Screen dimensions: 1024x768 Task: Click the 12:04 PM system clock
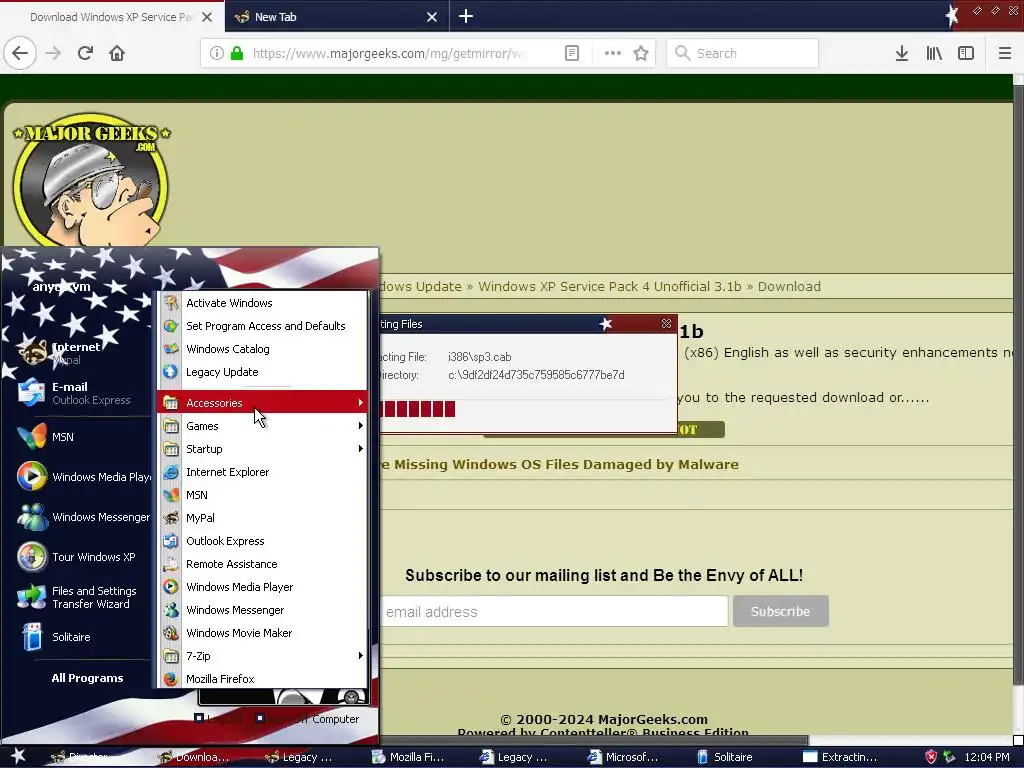(987, 757)
